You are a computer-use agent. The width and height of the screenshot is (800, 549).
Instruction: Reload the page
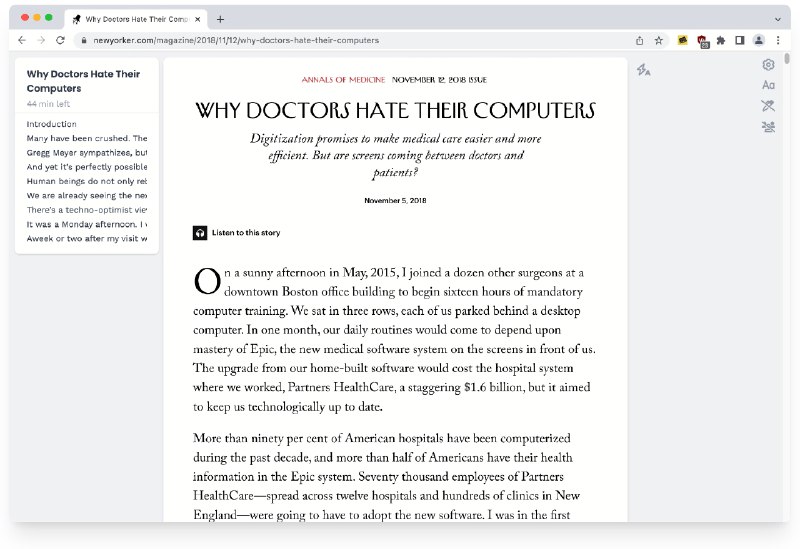coord(60,40)
